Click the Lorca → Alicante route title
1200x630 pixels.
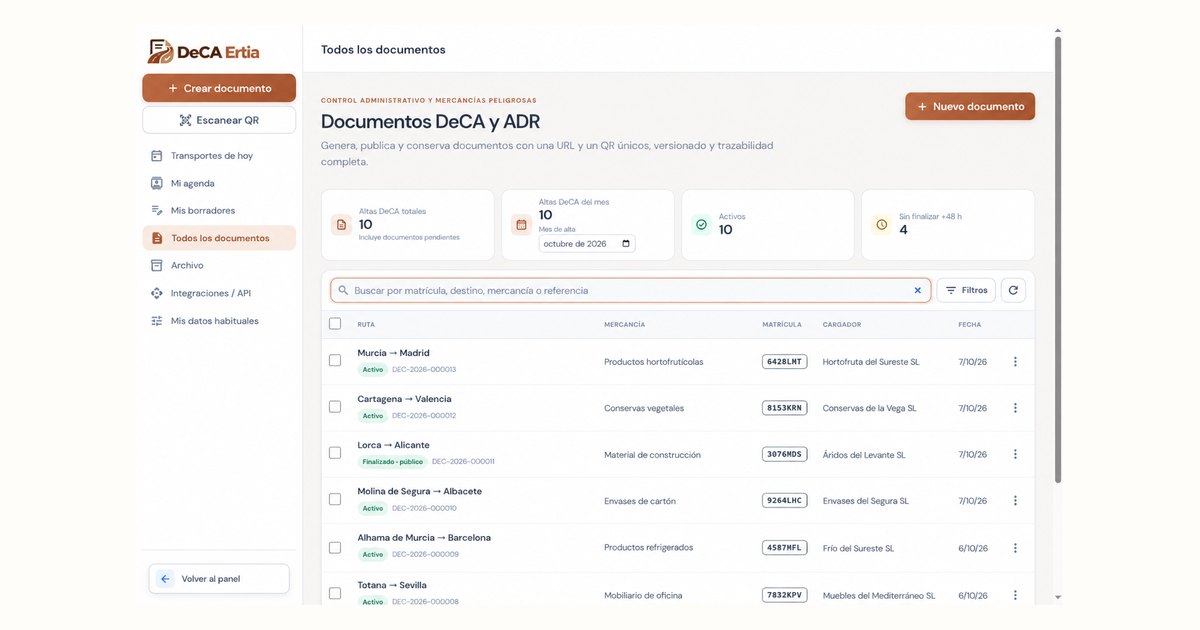(x=394, y=445)
